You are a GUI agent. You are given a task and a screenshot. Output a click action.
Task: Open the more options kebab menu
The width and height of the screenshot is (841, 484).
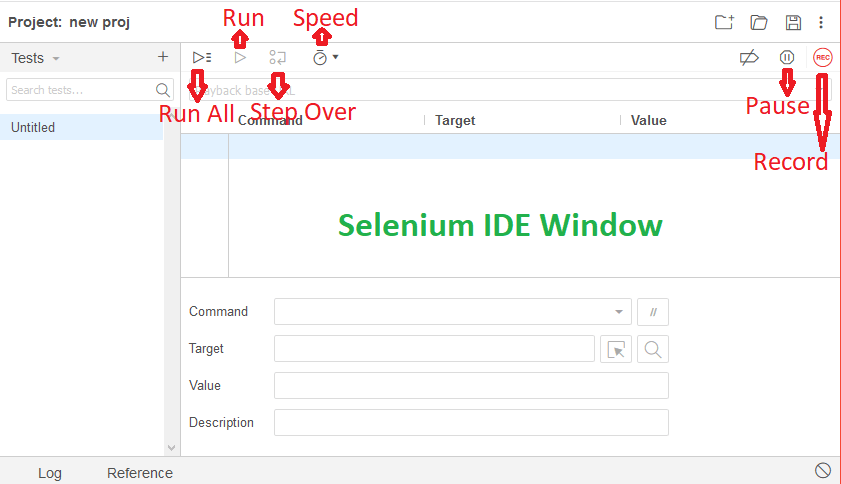[x=821, y=22]
